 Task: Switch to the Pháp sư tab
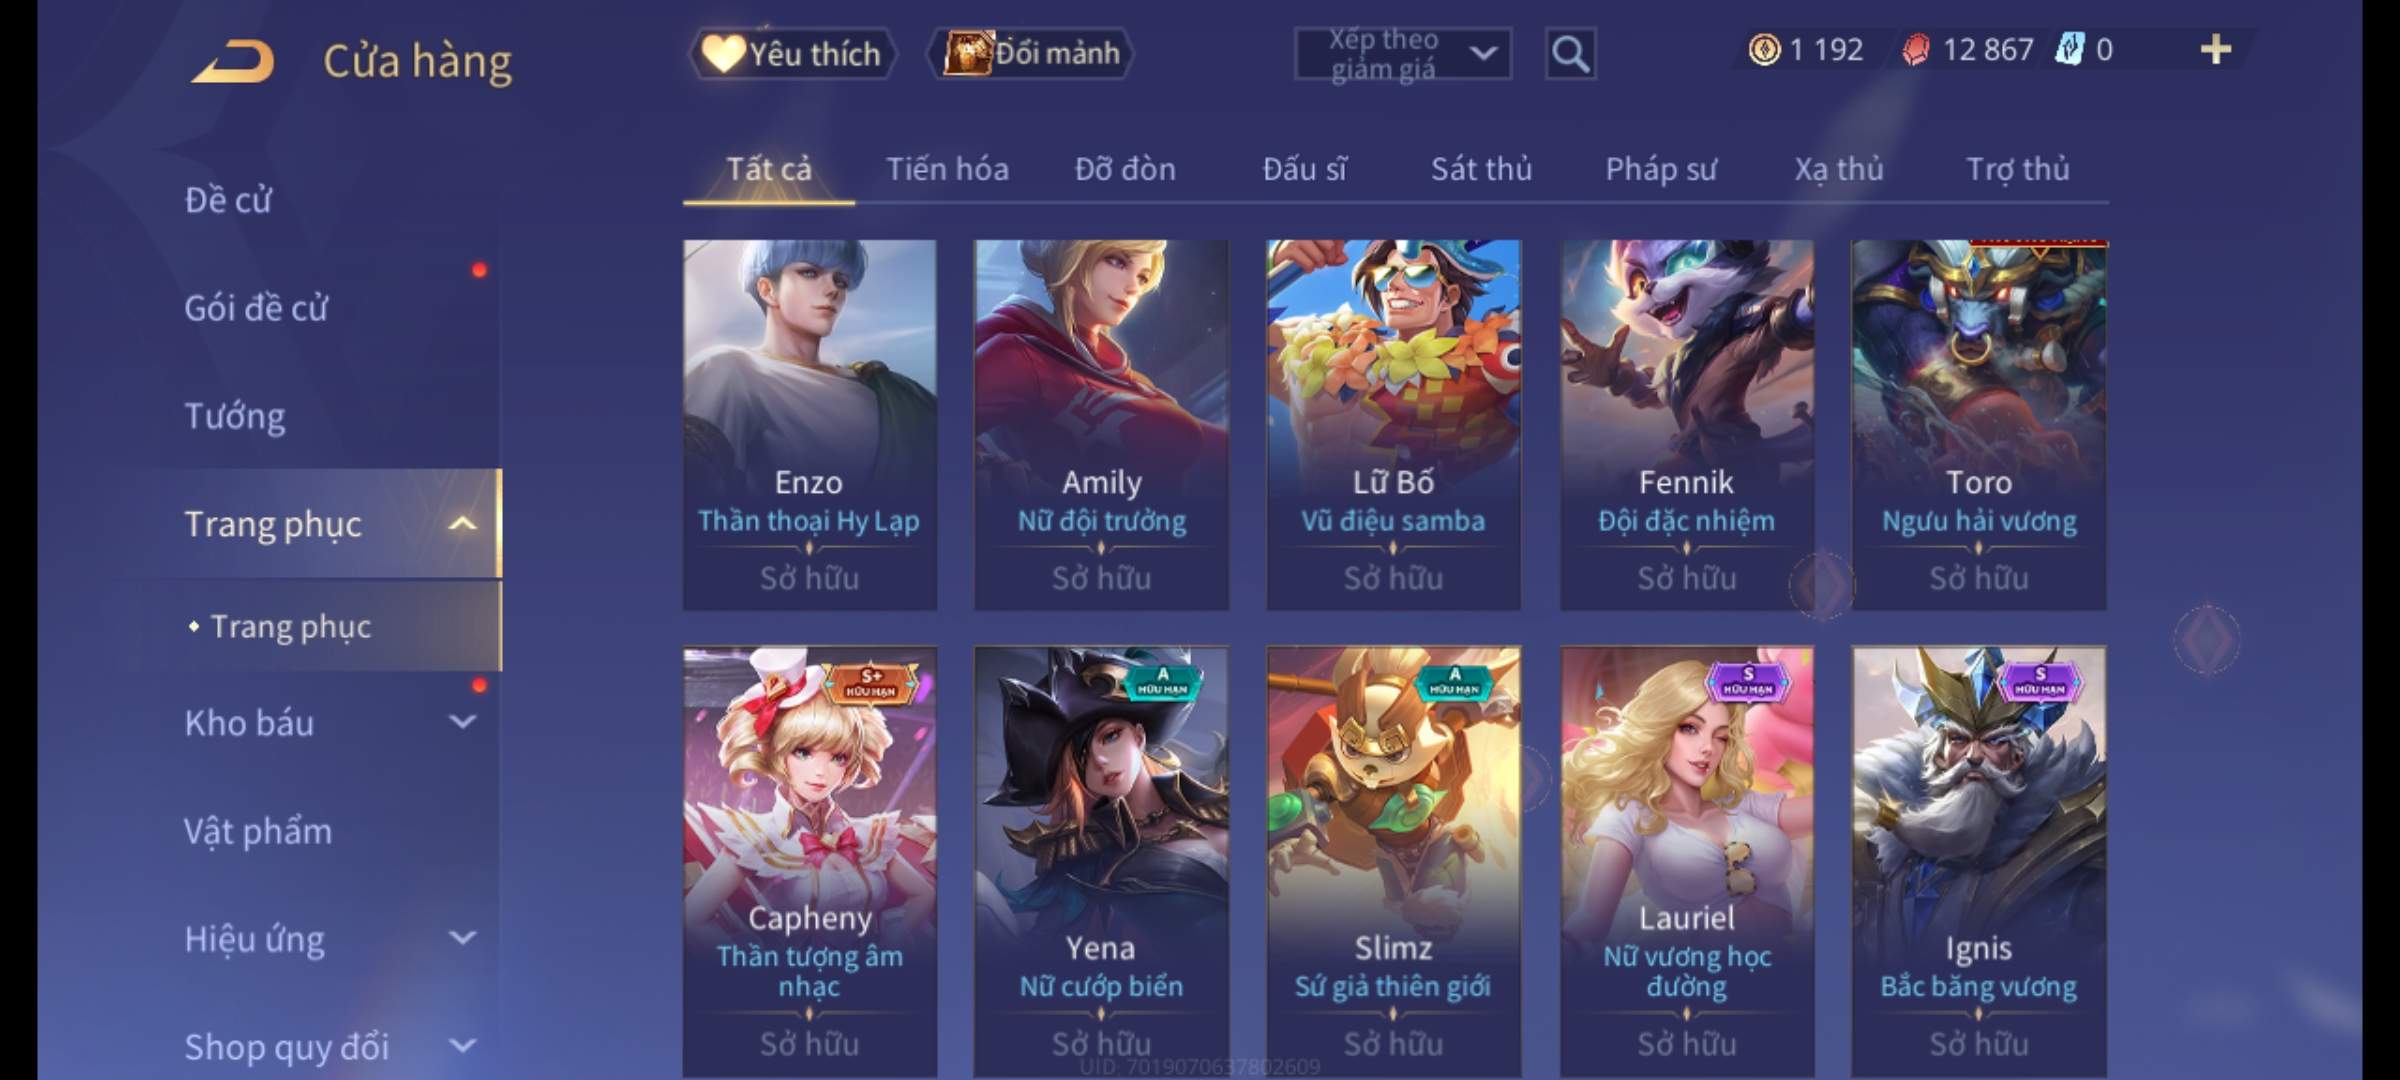(1661, 169)
